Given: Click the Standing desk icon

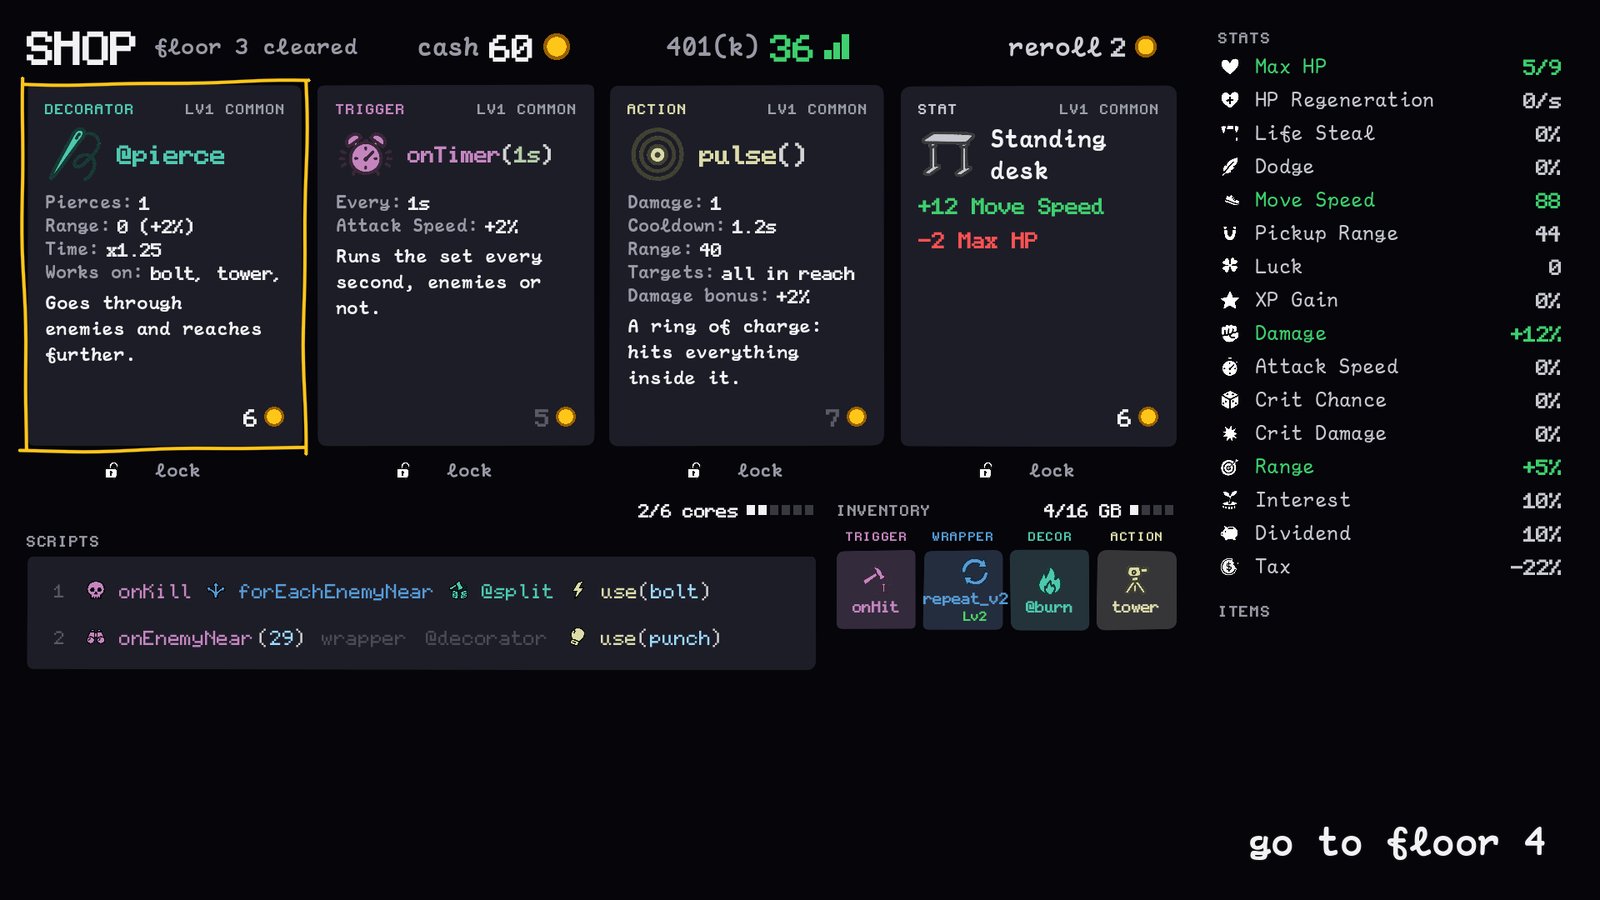Looking at the screenshot, I should [x=947, y=155].
